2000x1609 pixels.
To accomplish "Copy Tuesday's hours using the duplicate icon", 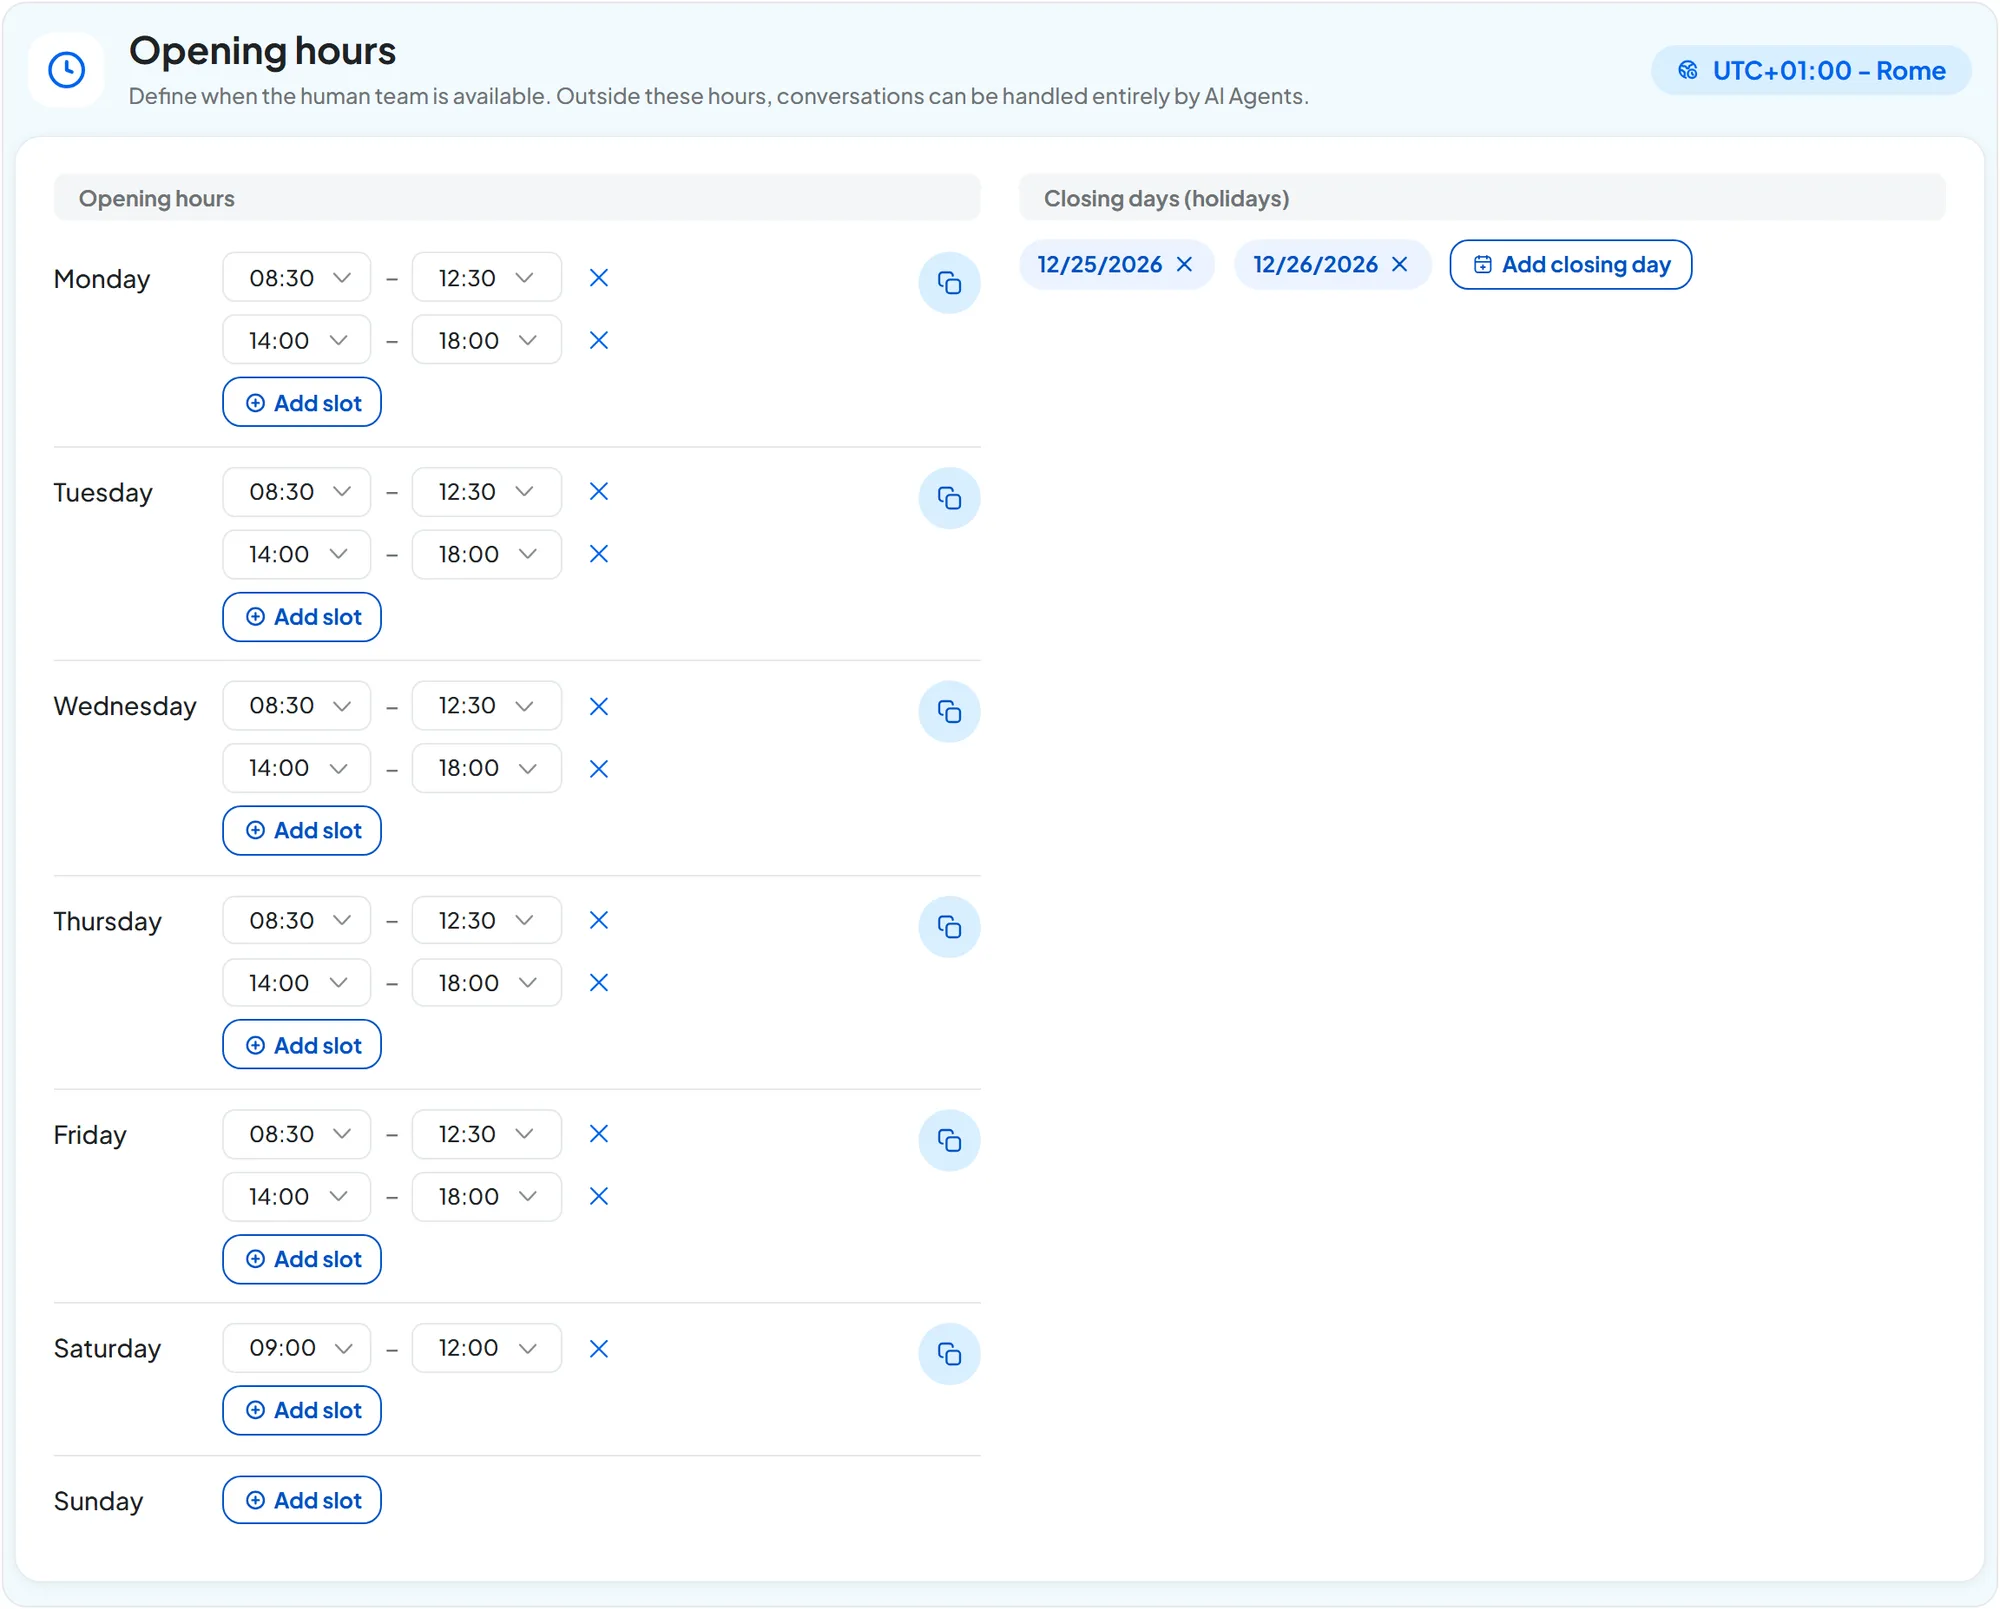I will tap(949, 498).
